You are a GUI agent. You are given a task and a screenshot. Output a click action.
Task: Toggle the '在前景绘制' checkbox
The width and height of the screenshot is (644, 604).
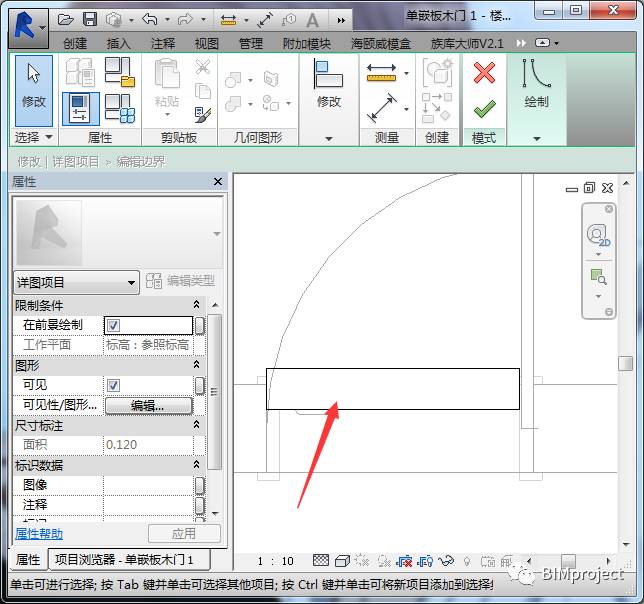pos(113,326)
